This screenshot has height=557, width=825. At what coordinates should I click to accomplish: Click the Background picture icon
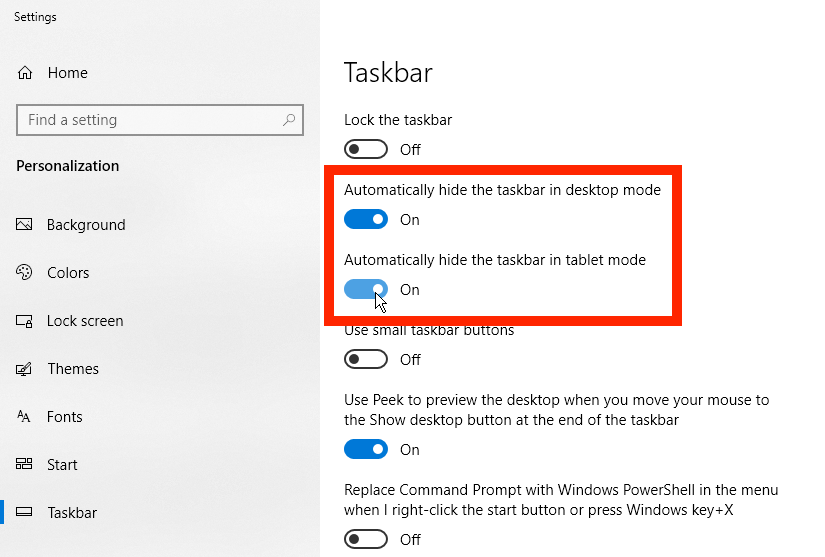pos(24,225)
